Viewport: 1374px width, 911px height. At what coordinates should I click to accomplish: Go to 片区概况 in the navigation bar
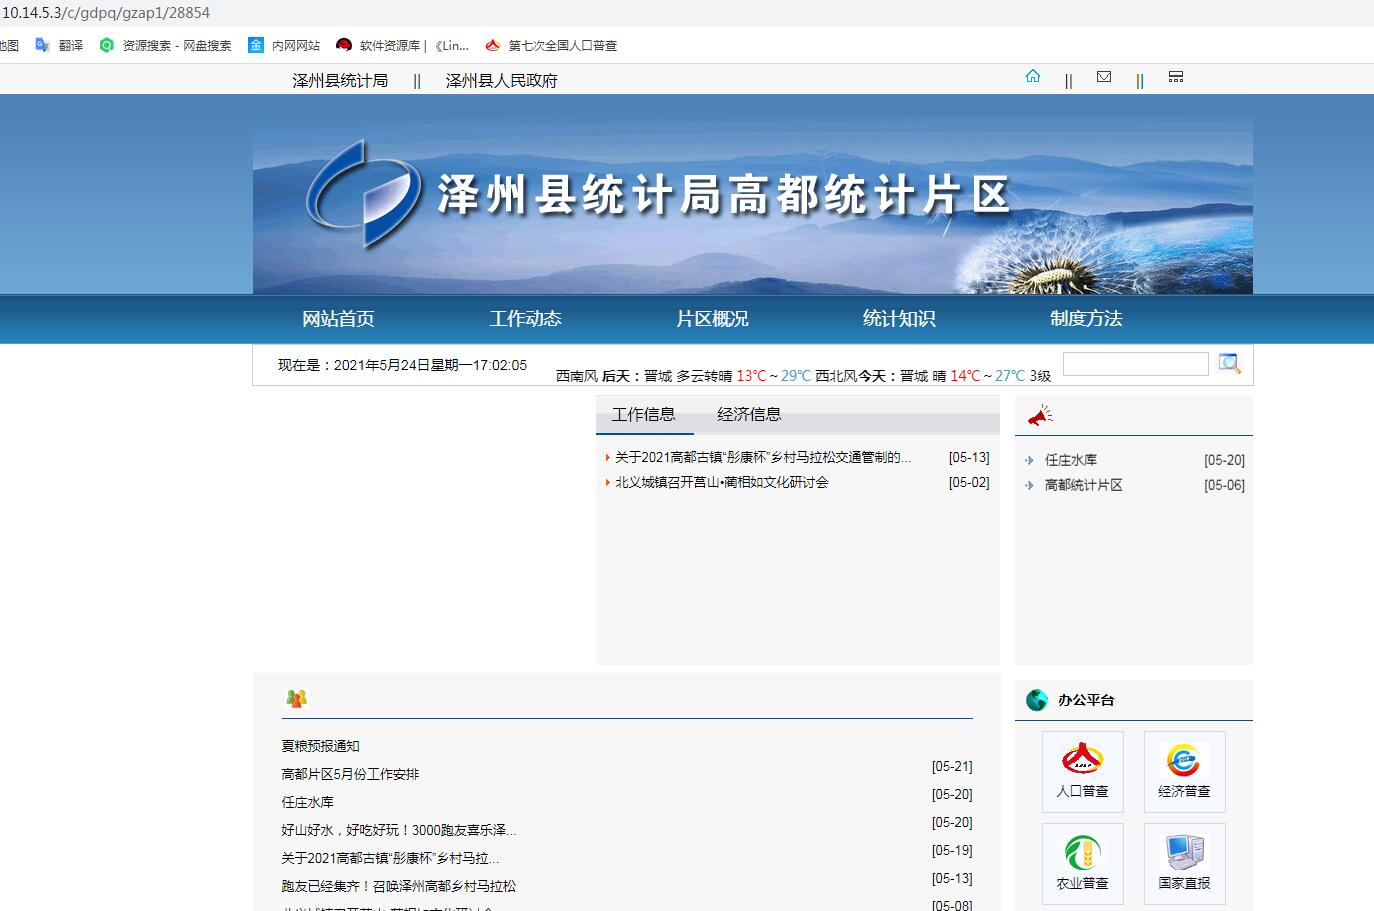coord(712,319)
